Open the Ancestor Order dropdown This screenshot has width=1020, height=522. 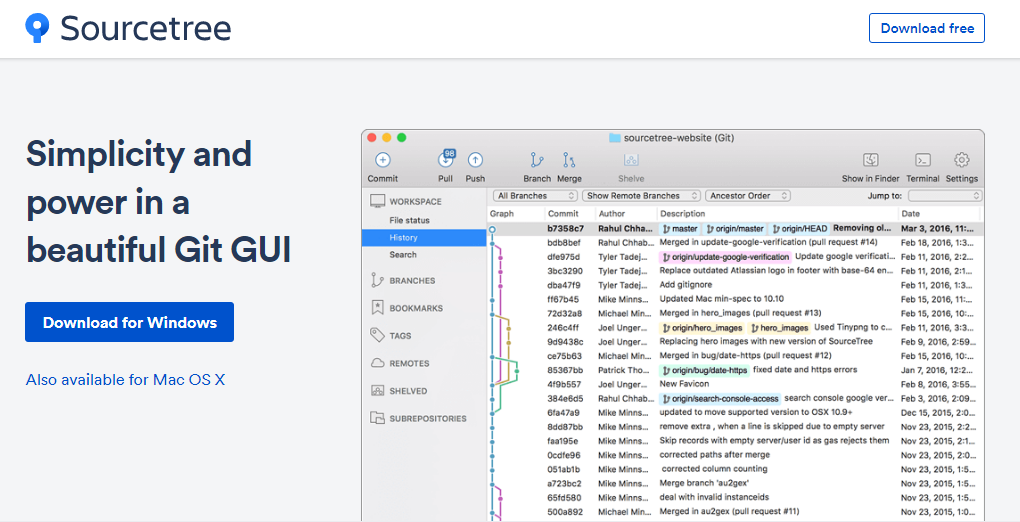coord(748,195)
